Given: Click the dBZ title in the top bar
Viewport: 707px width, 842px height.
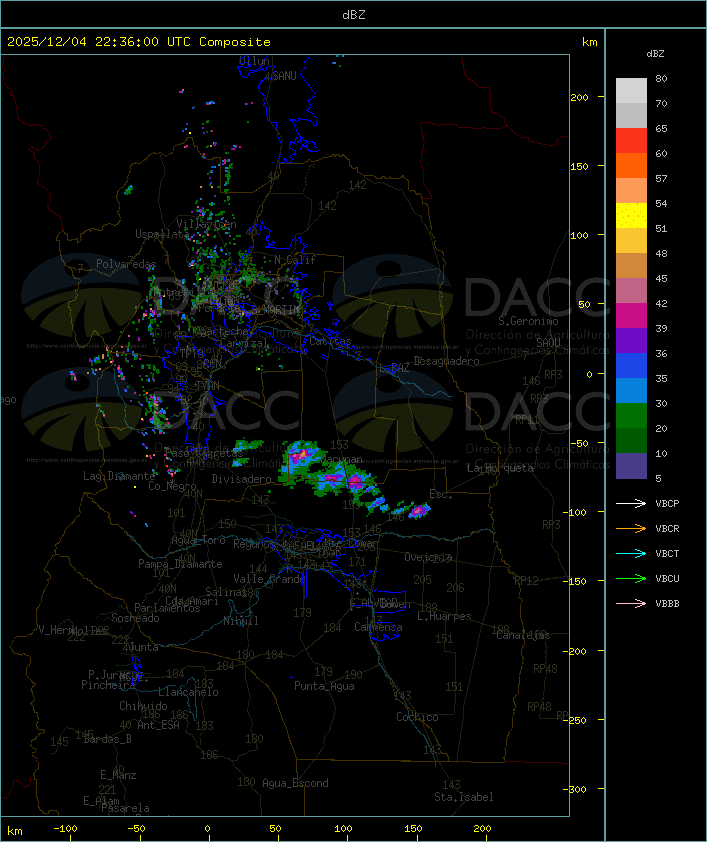Looking at the screenshot, I should click(x=354, y=14).
